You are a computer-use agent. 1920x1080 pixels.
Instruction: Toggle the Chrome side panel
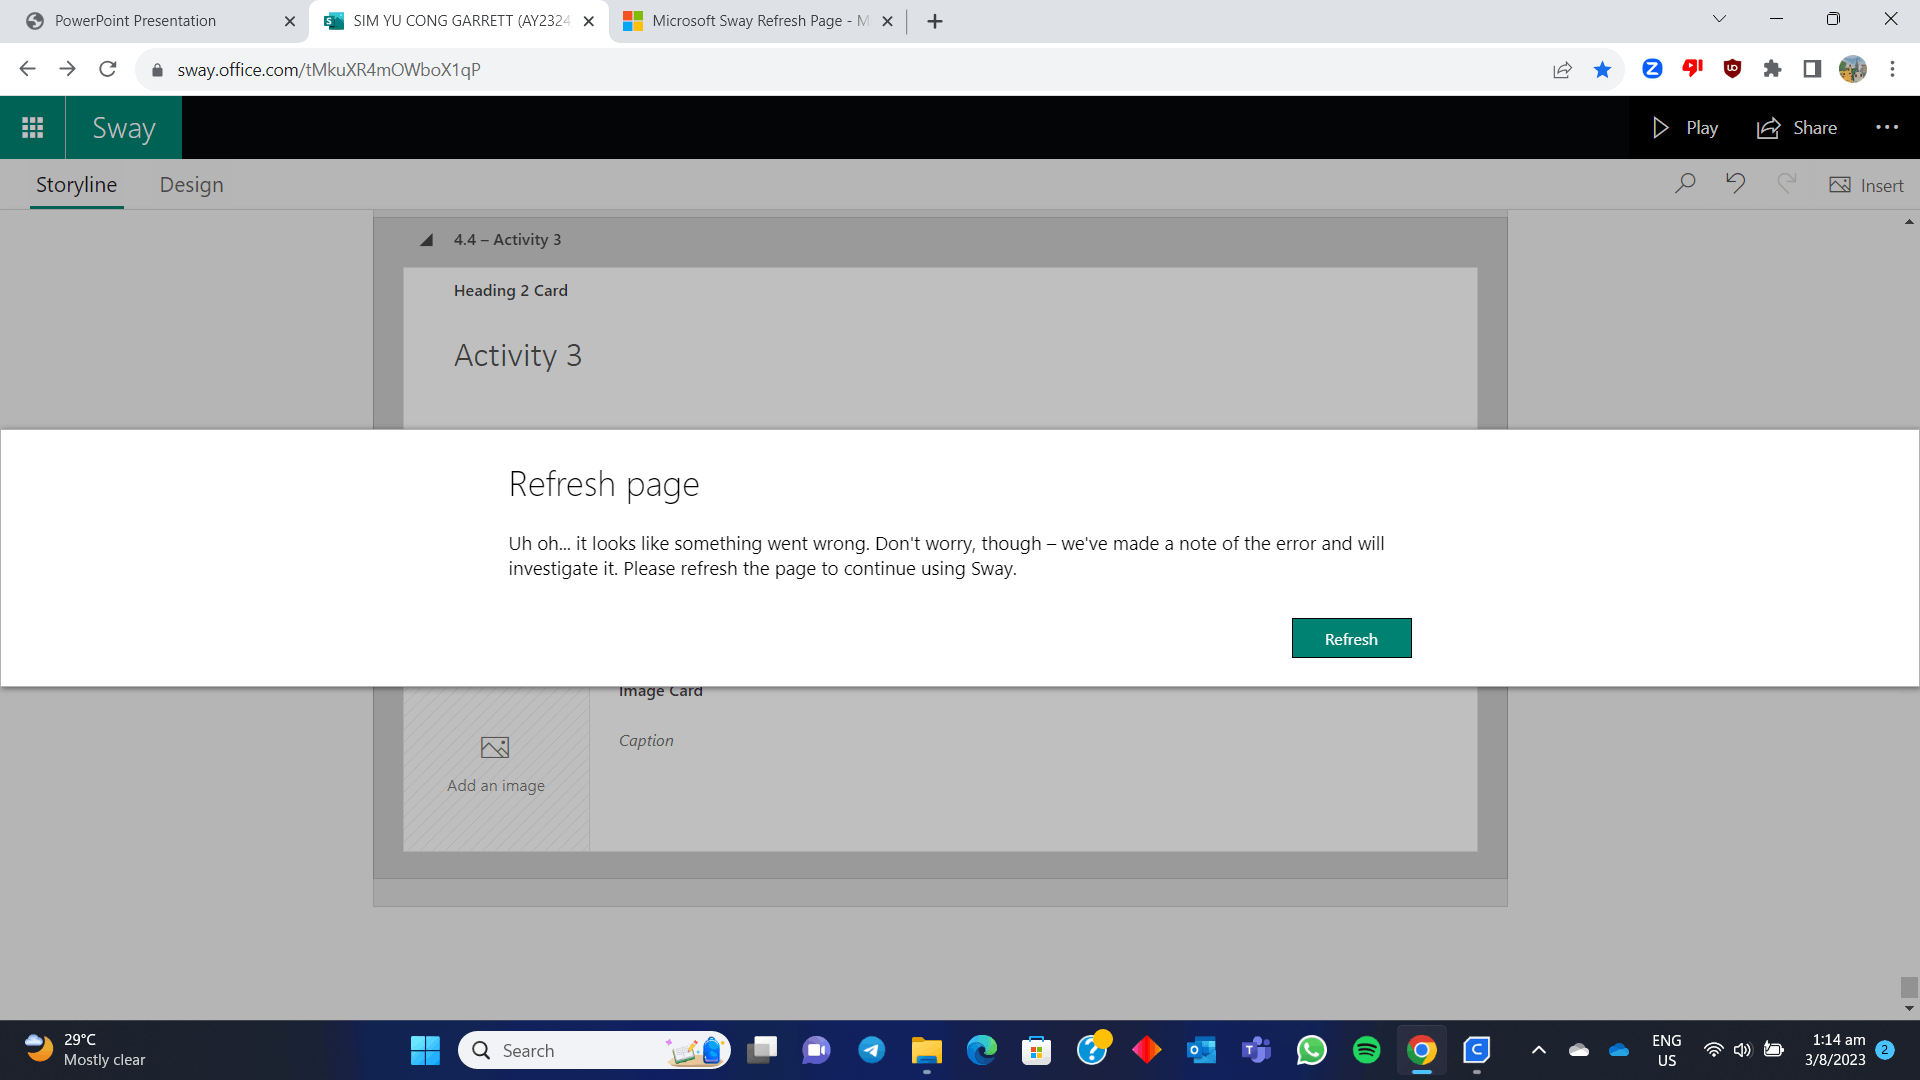[x=1812, y=69]
